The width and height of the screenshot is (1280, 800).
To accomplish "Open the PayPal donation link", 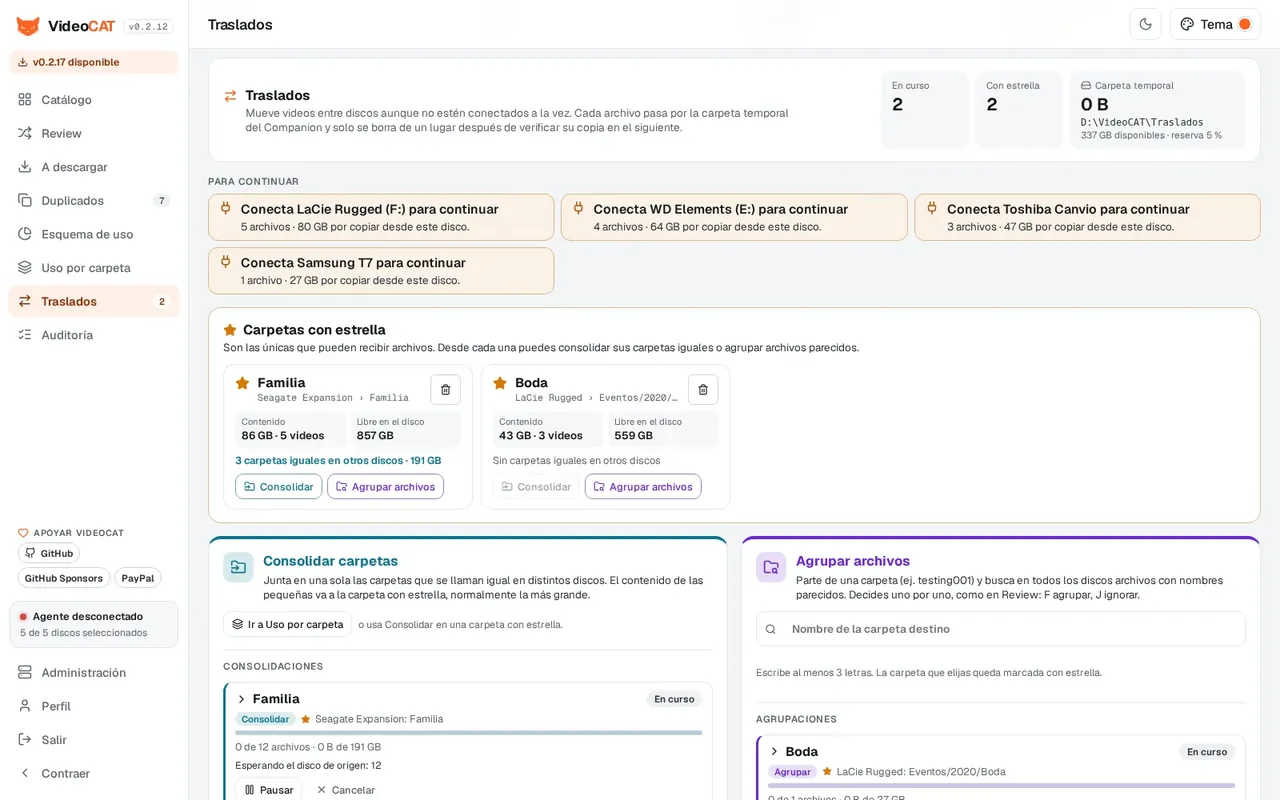I will tap(137, 578).
